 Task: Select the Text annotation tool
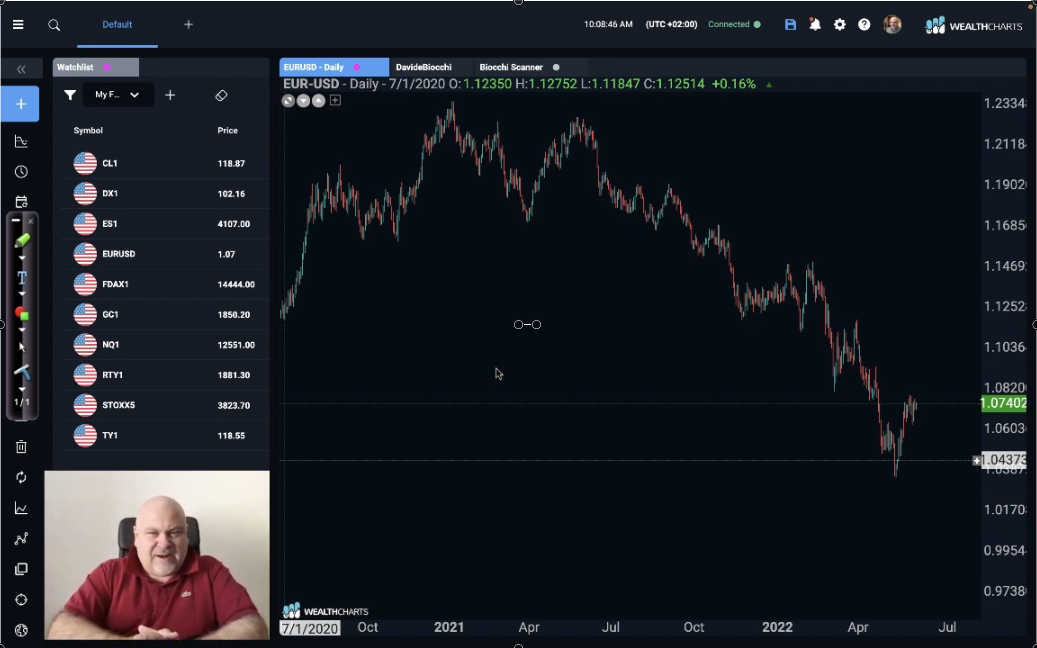click(22, 278)
